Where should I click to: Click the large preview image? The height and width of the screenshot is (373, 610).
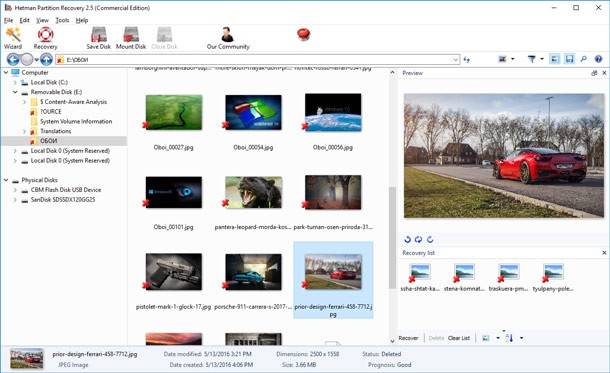click(x=503, y=156)
